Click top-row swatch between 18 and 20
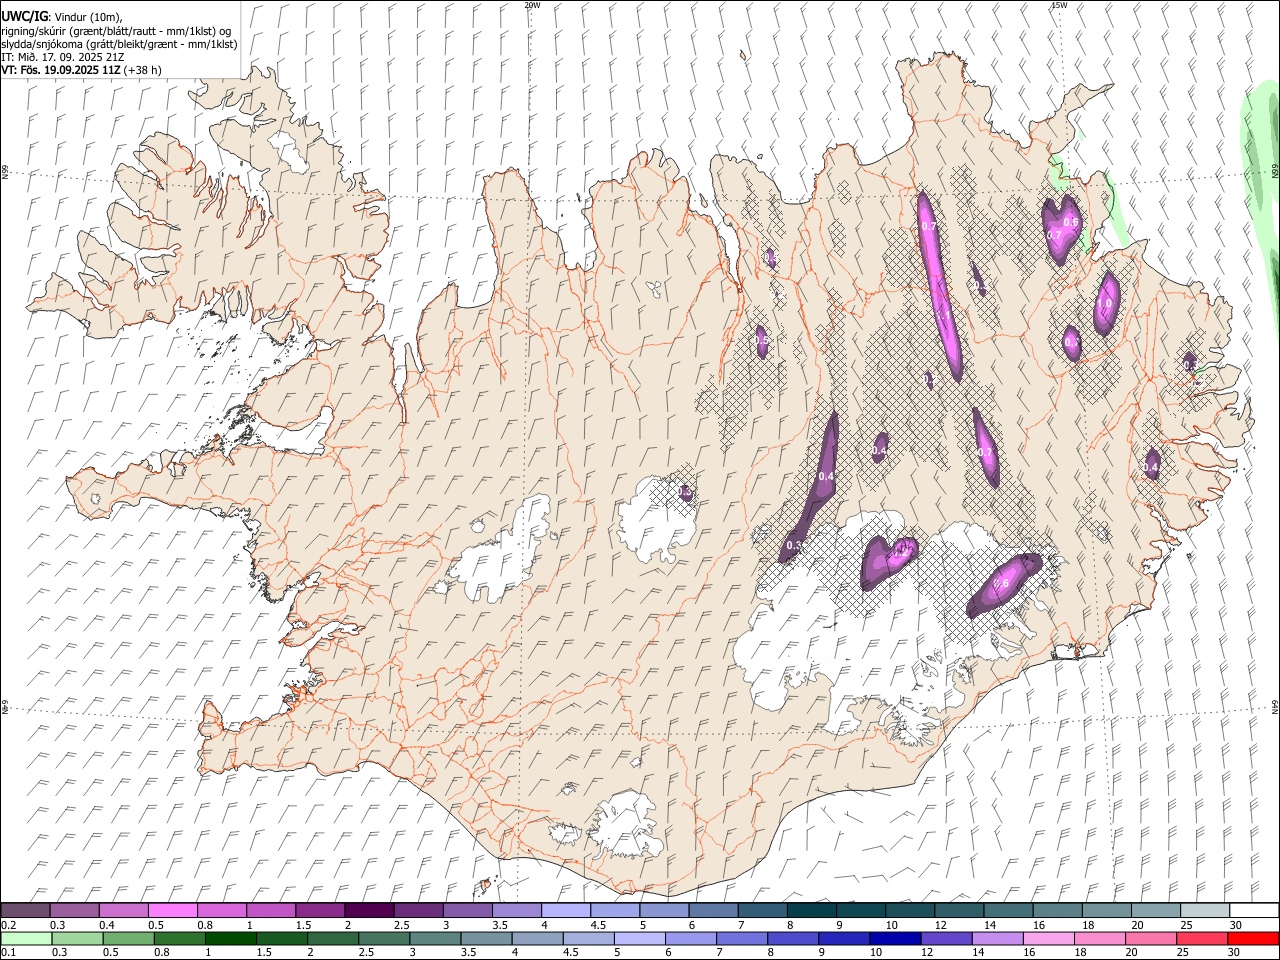The height and width of the screenshot is (960, 1280). [1106, 910]
